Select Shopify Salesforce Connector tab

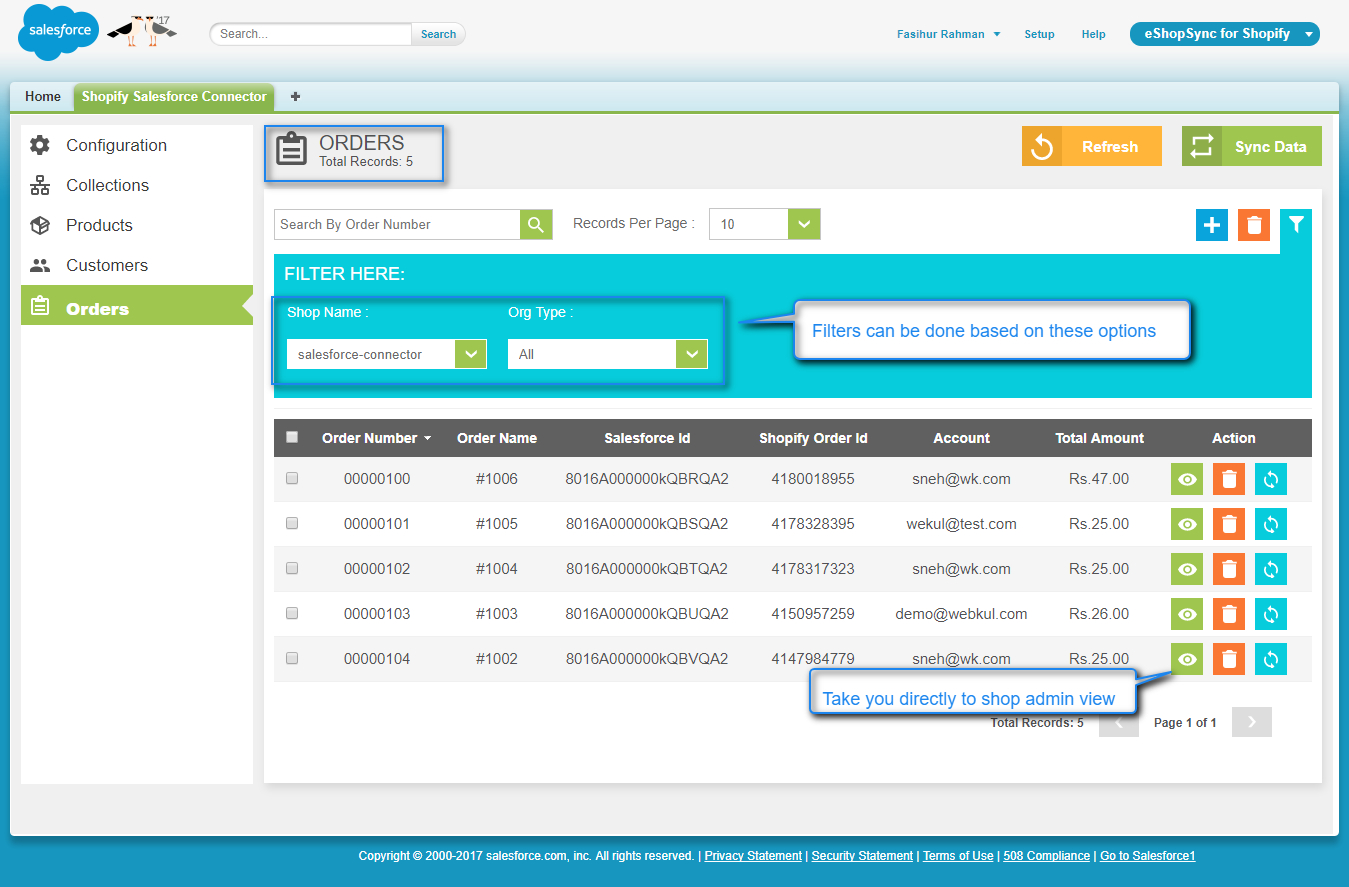174,97
